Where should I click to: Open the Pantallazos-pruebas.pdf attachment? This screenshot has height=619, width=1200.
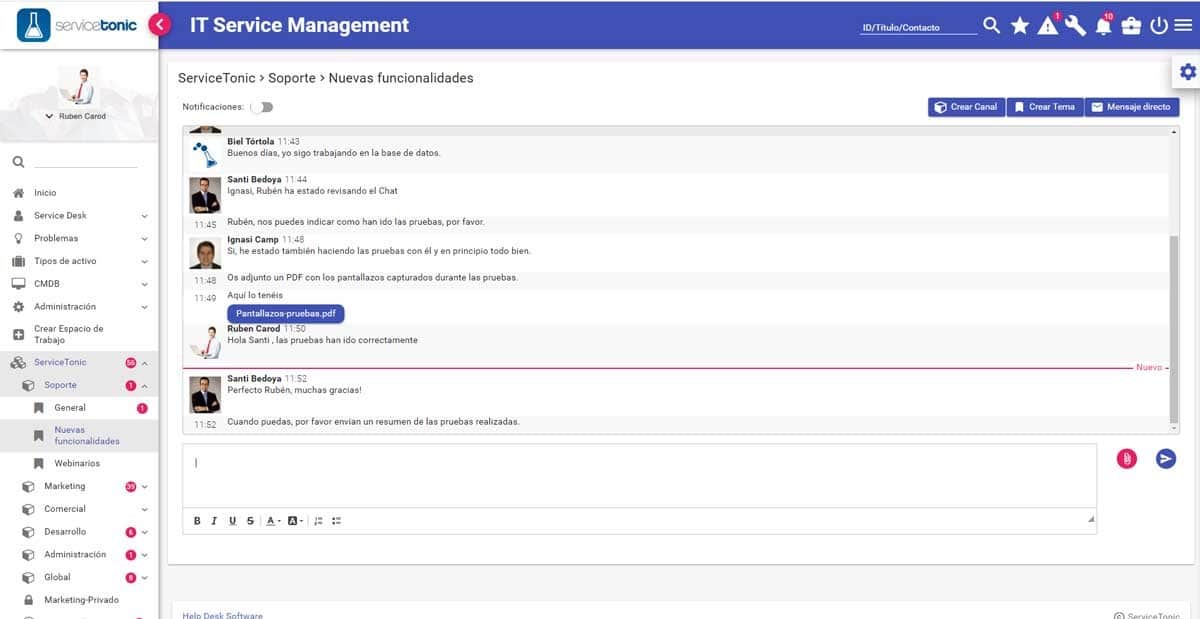tap(285, 313)
